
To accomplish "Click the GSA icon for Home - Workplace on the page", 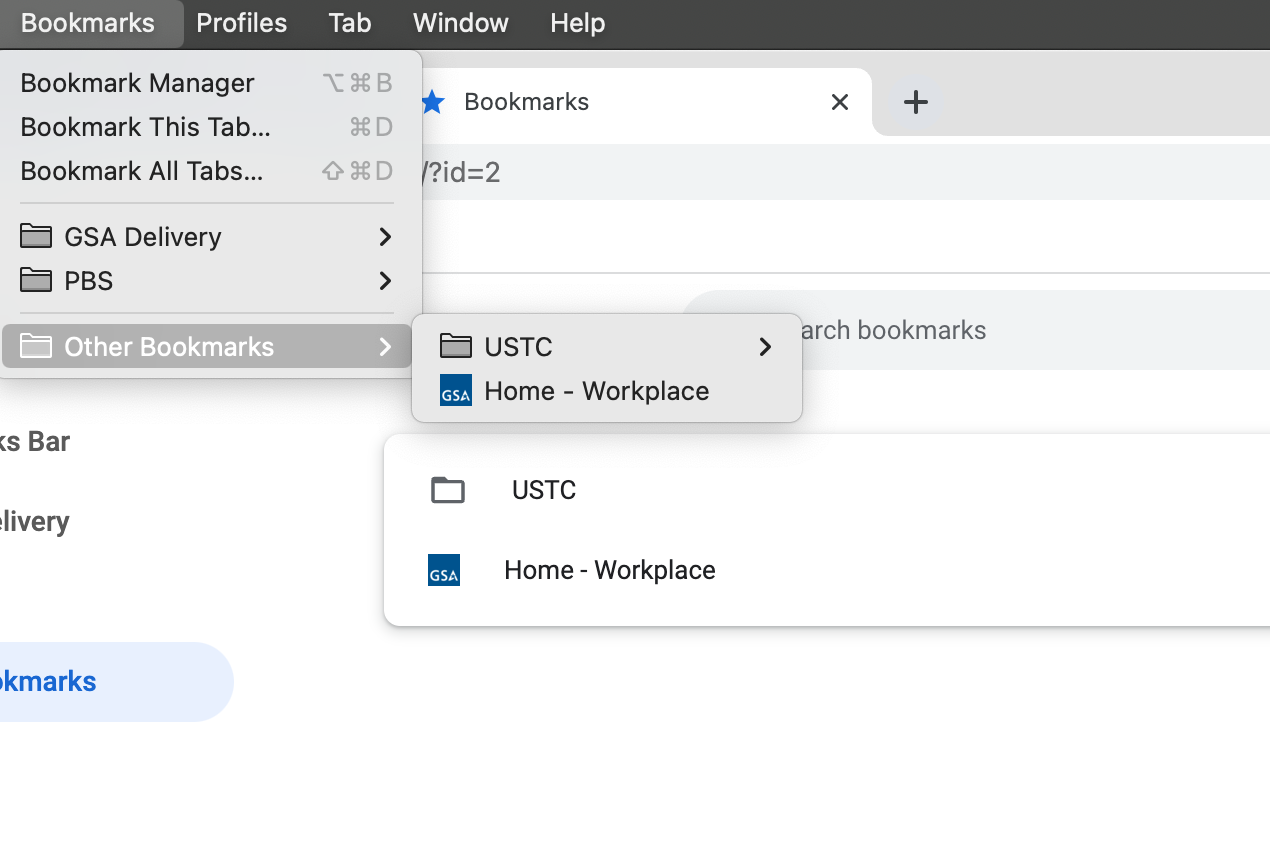I will 443,570.
